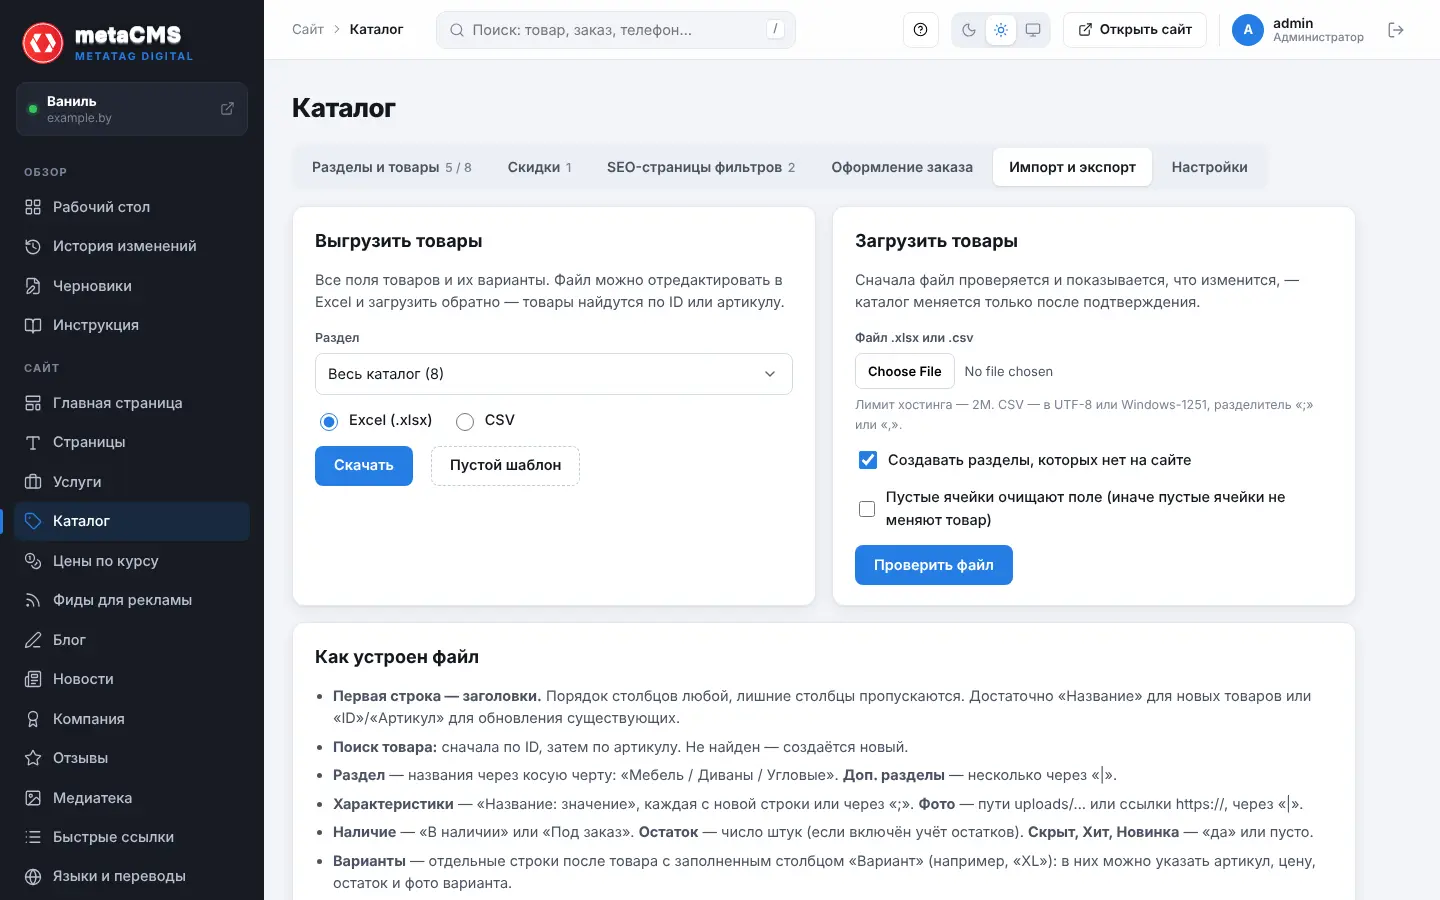Click the logout icon next to admin
Image resolution: width=1440 pixels, height=900 pixels.
pyautogui.click(x=1396, y=30)
